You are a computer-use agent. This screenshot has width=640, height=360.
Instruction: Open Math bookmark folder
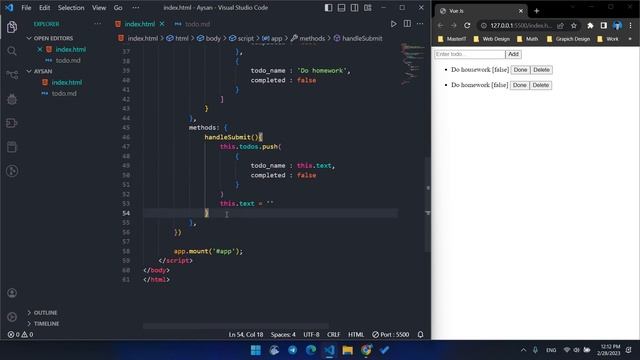coord(527,39)
